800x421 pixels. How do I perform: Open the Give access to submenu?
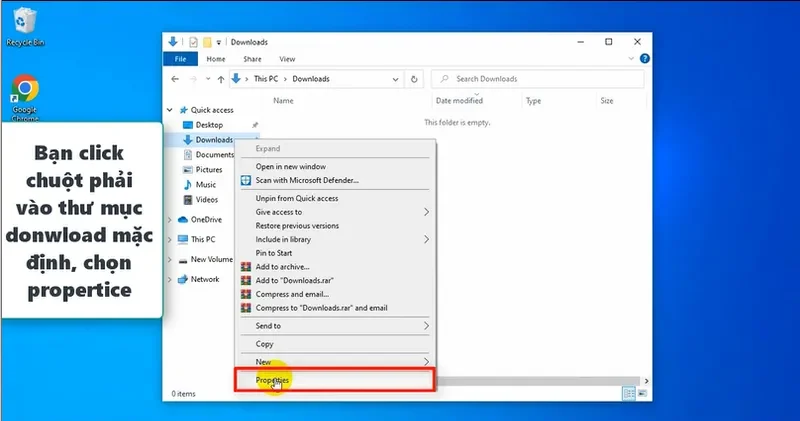(335, 212)
